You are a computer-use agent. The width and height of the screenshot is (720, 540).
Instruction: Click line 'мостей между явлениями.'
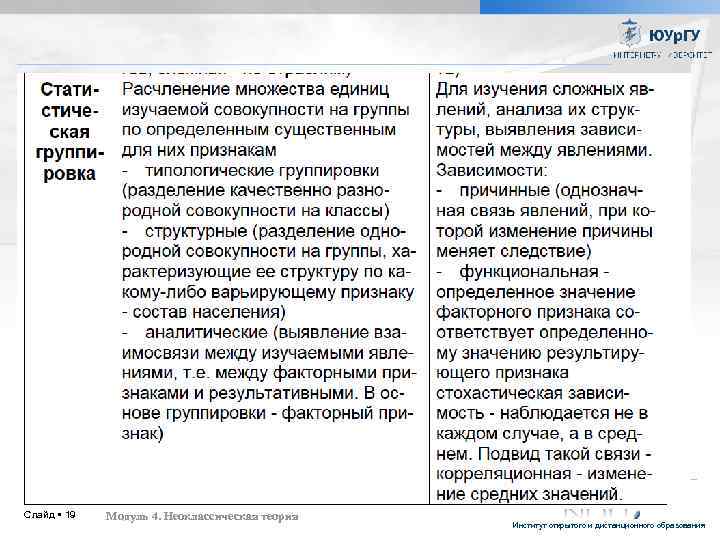tap(544, 150)
